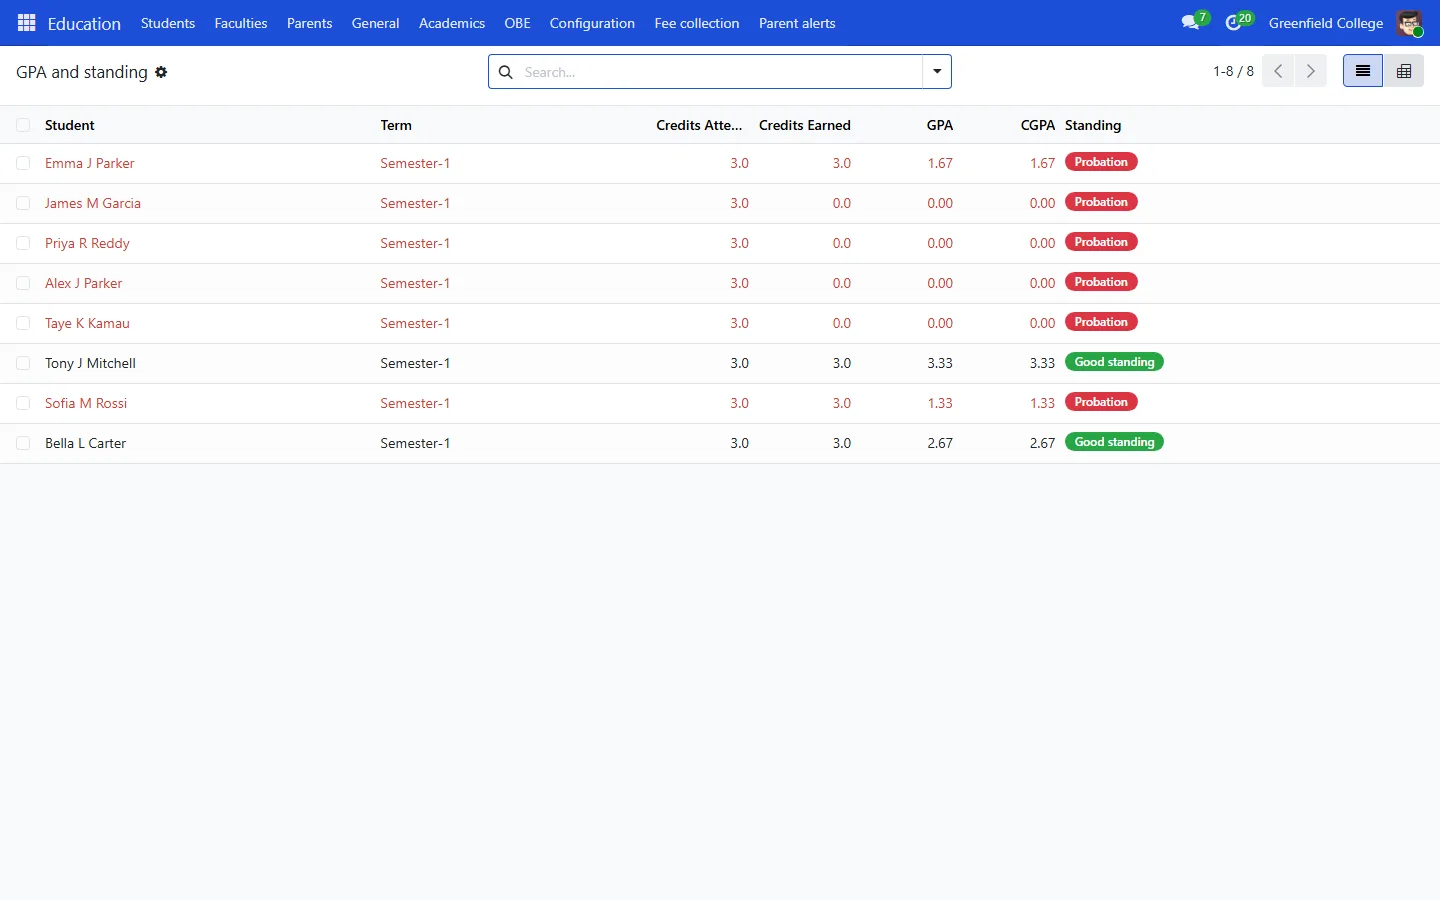
Task: Go to next page arrow
Action: [x=1311, y=71]
